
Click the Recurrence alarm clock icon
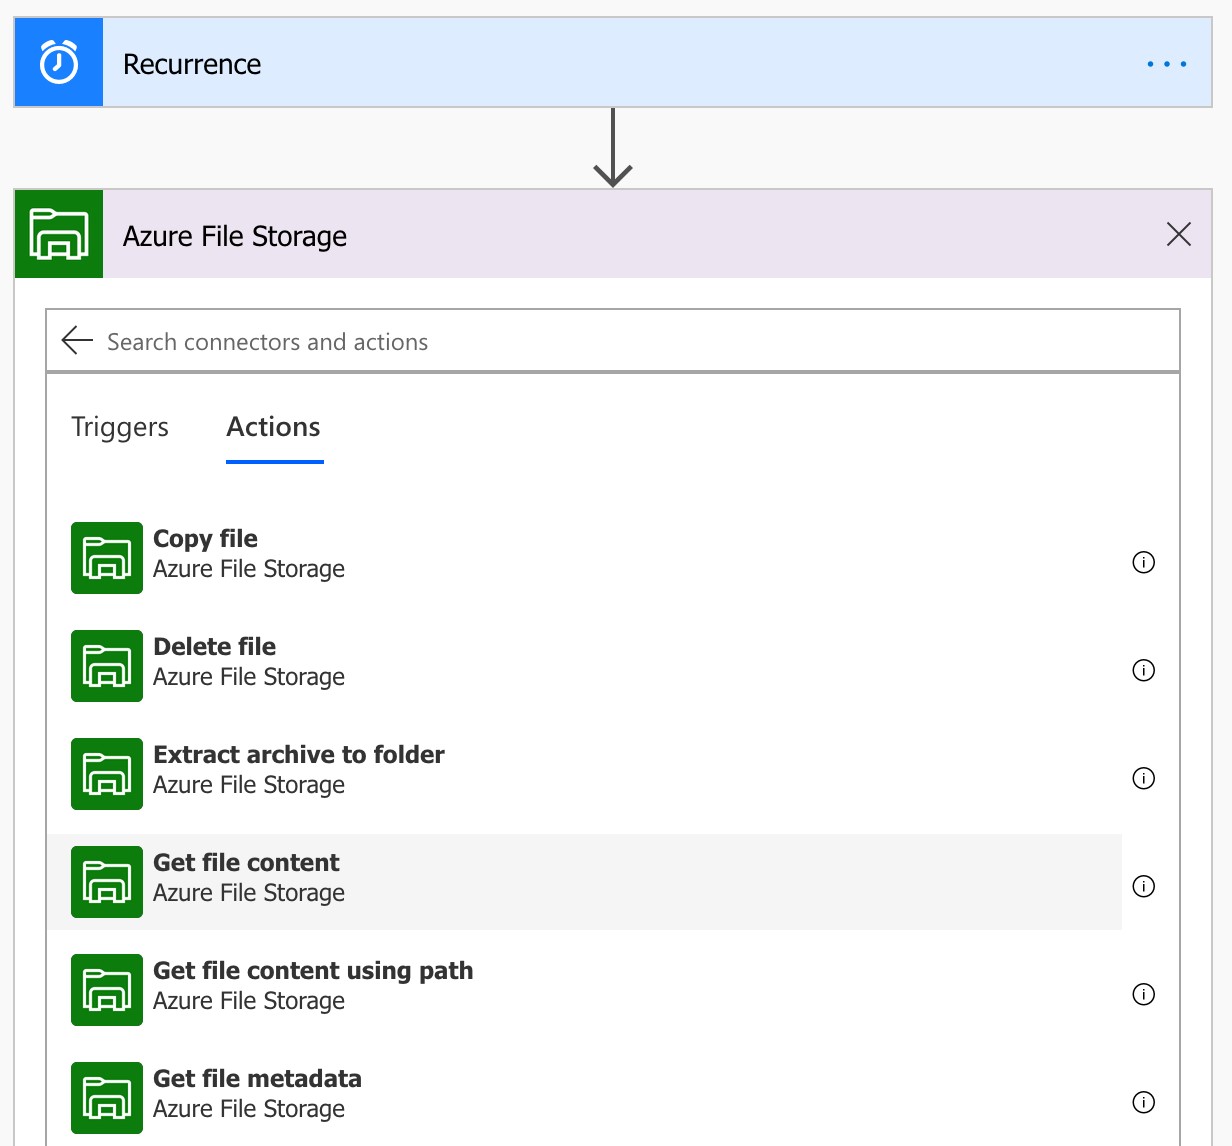tap(59, 63)
